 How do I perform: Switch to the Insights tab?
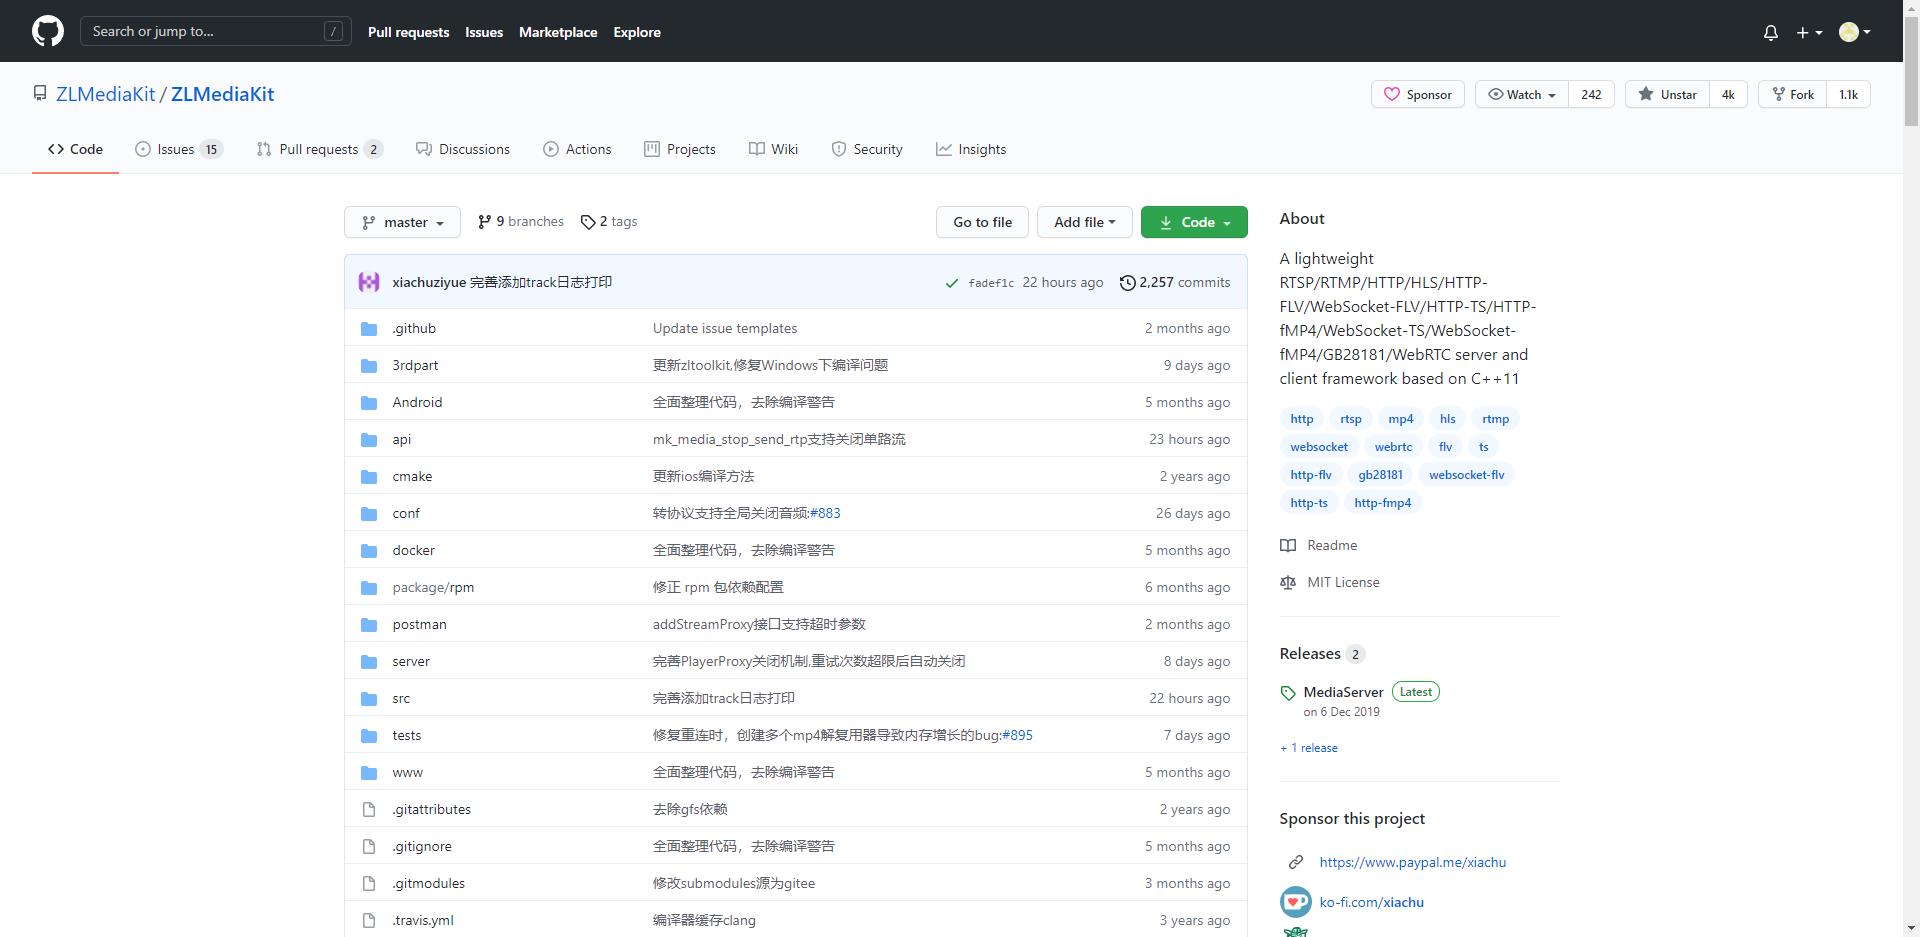[x=971, y=149]
